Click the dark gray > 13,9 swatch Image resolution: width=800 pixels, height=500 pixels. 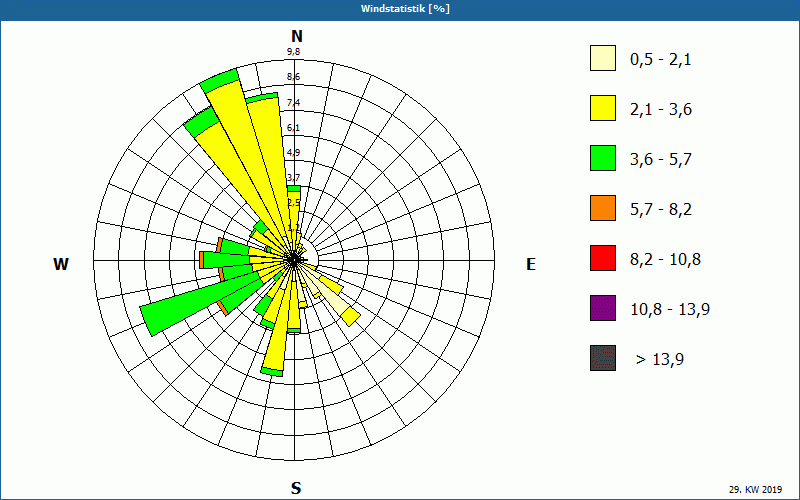[x=603, y=358]
